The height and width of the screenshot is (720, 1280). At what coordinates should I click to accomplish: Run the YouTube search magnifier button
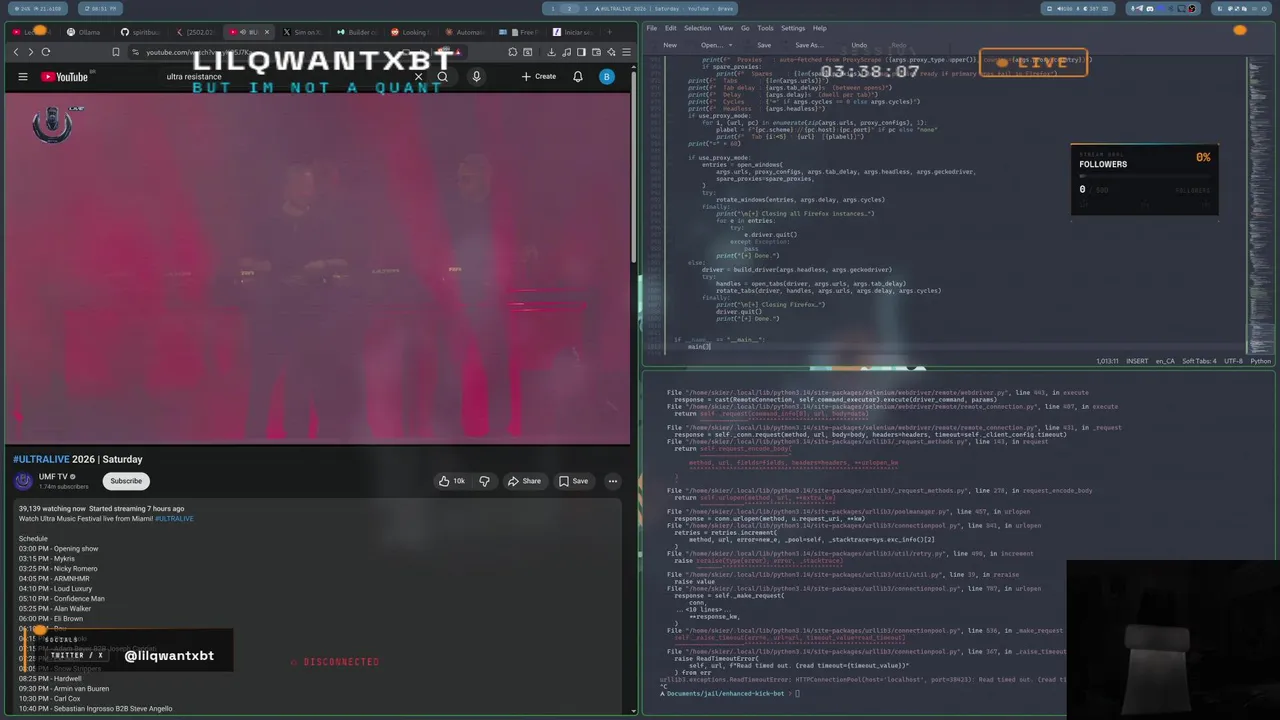coord(442,77)
